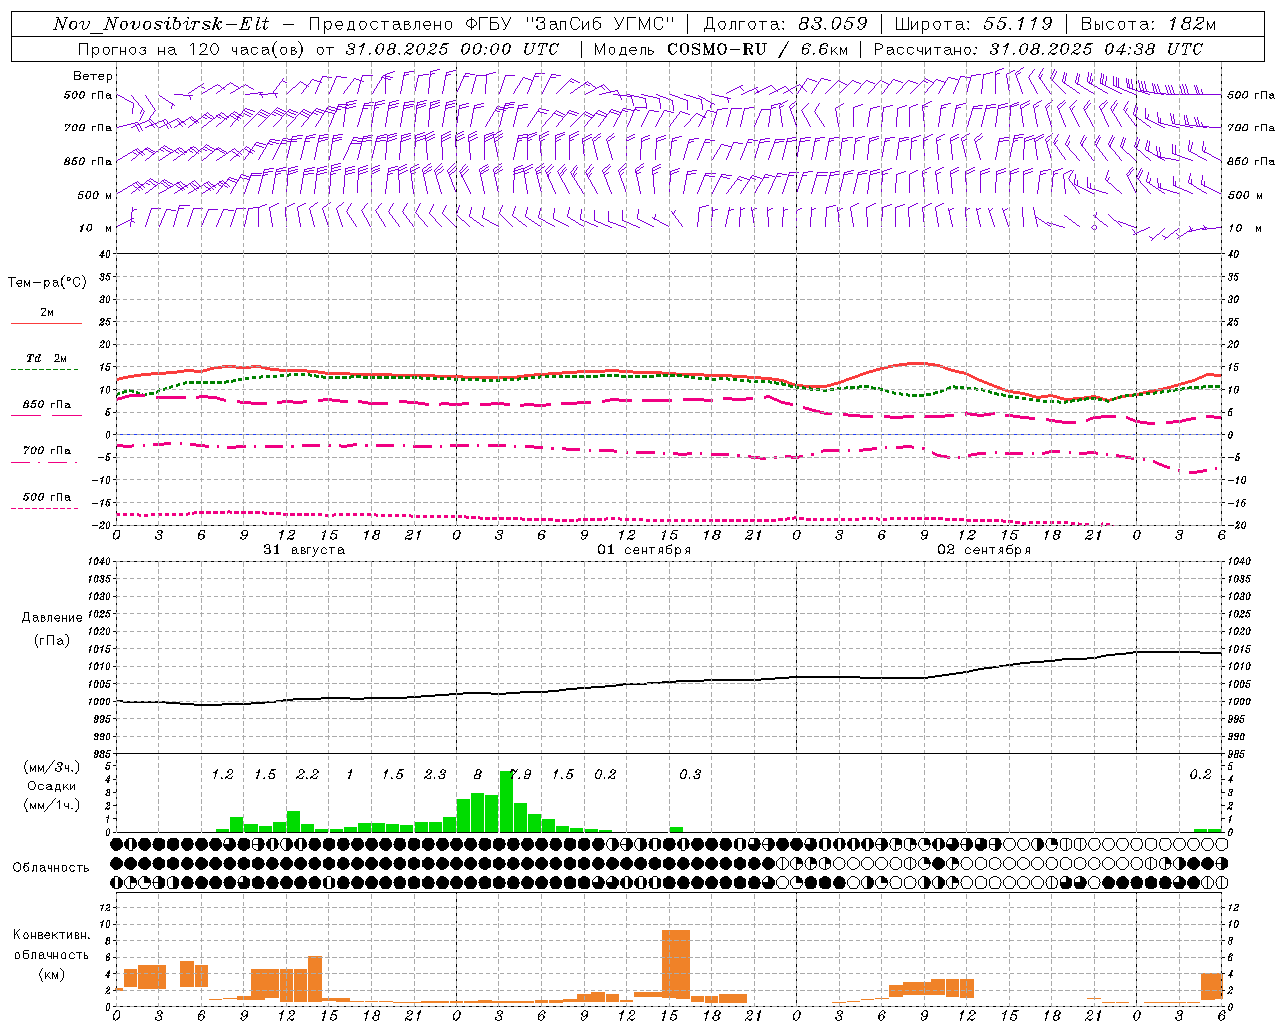Click the solid red line sample under 2м
The height and width of the screenshot is (1024, 1280).
click(x=46, y=323)
